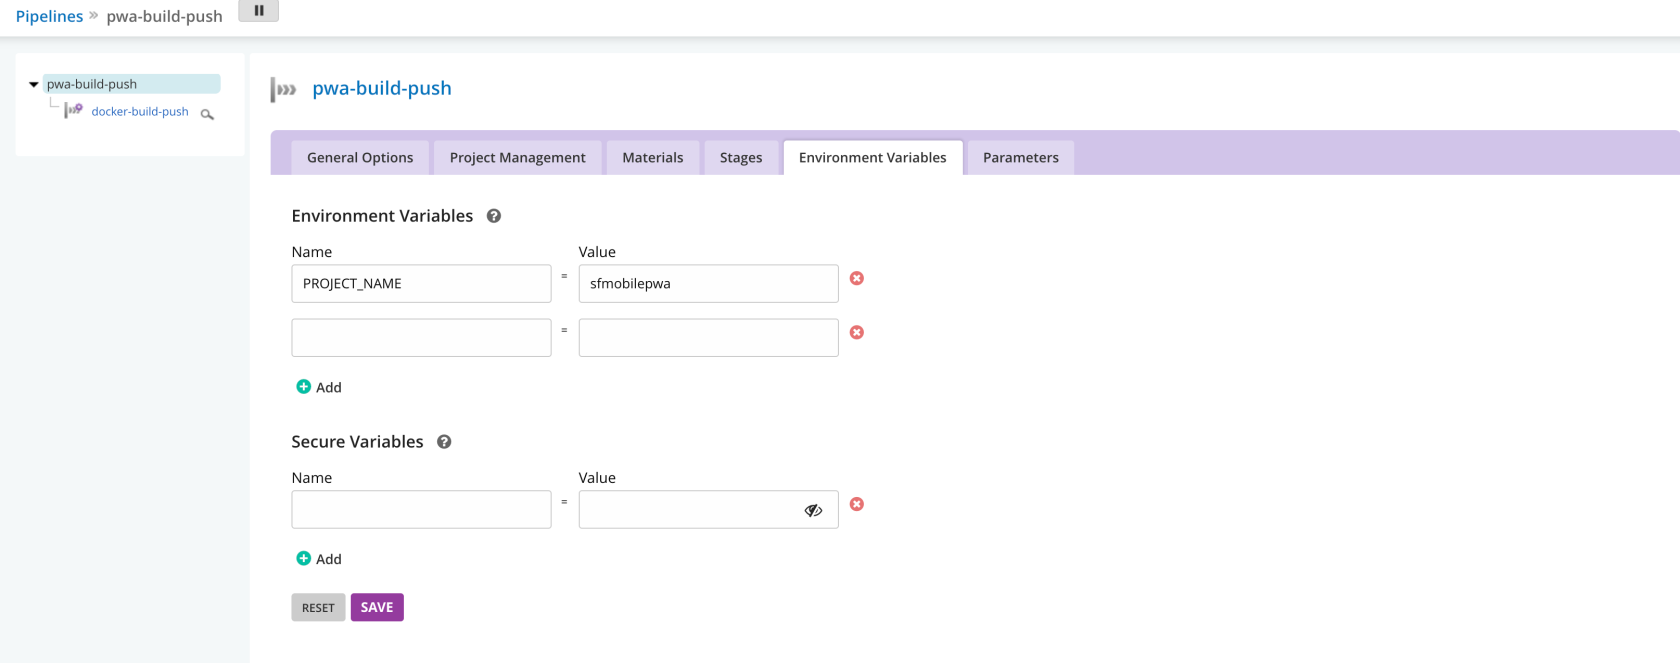Select the Environment Variables tab
This screenshot has height=663, width=1680.
click(873, 158)
